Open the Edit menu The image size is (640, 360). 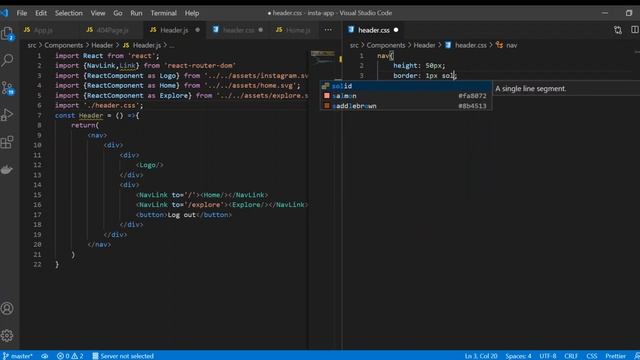pos(41,13)
